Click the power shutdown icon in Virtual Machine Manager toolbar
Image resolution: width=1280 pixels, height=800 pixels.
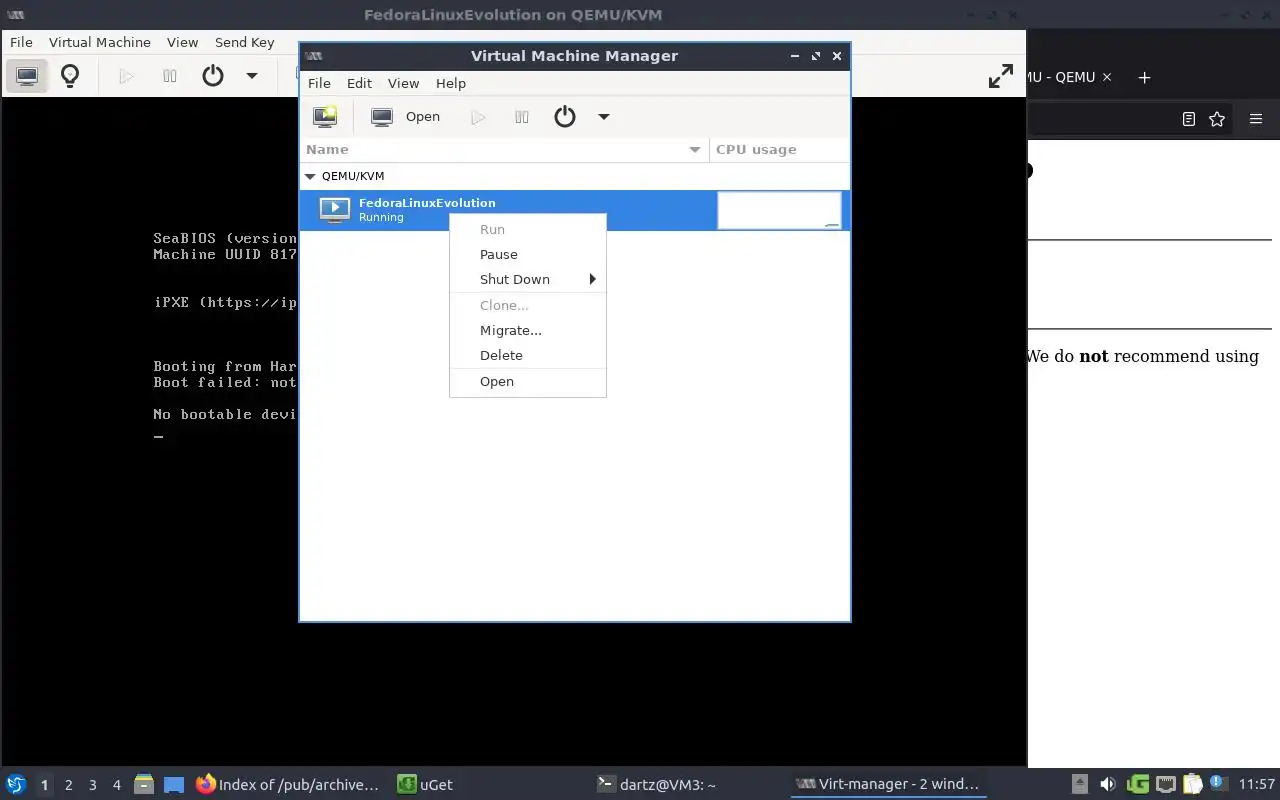[x=565, y=117]
